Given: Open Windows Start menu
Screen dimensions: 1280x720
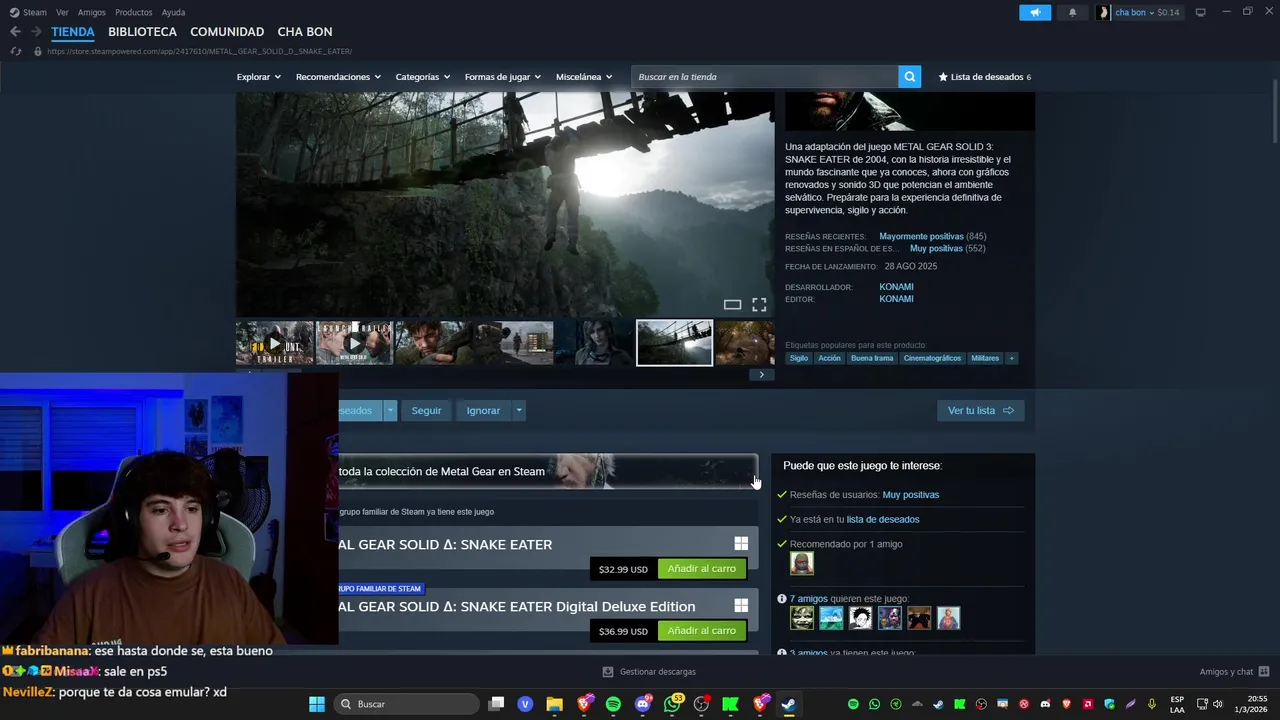Looking at the screenshot, I should click(316, 704).
